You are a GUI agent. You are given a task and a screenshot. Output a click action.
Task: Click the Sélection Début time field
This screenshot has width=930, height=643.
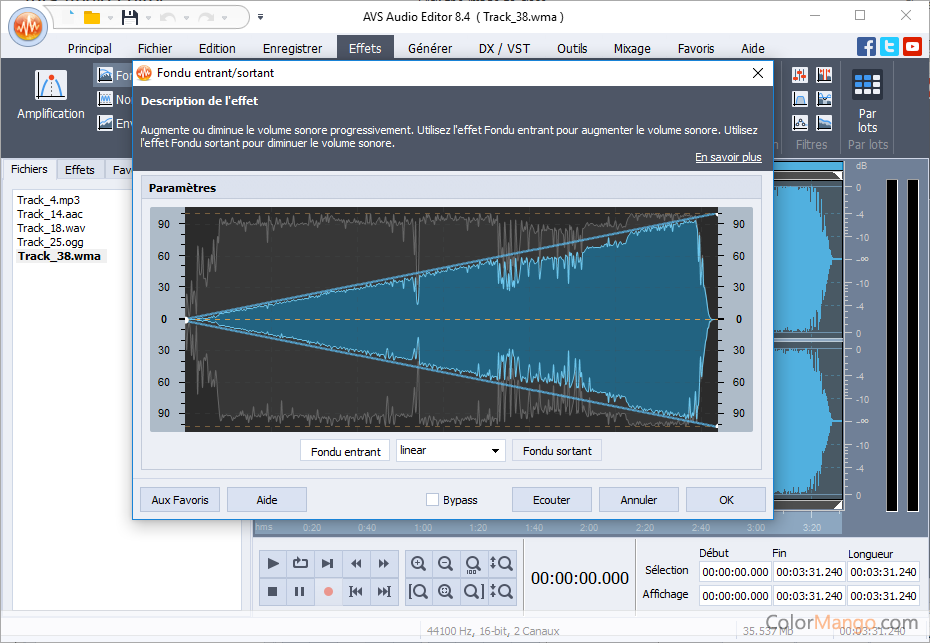pyautogui.click(x=734, y=572)
